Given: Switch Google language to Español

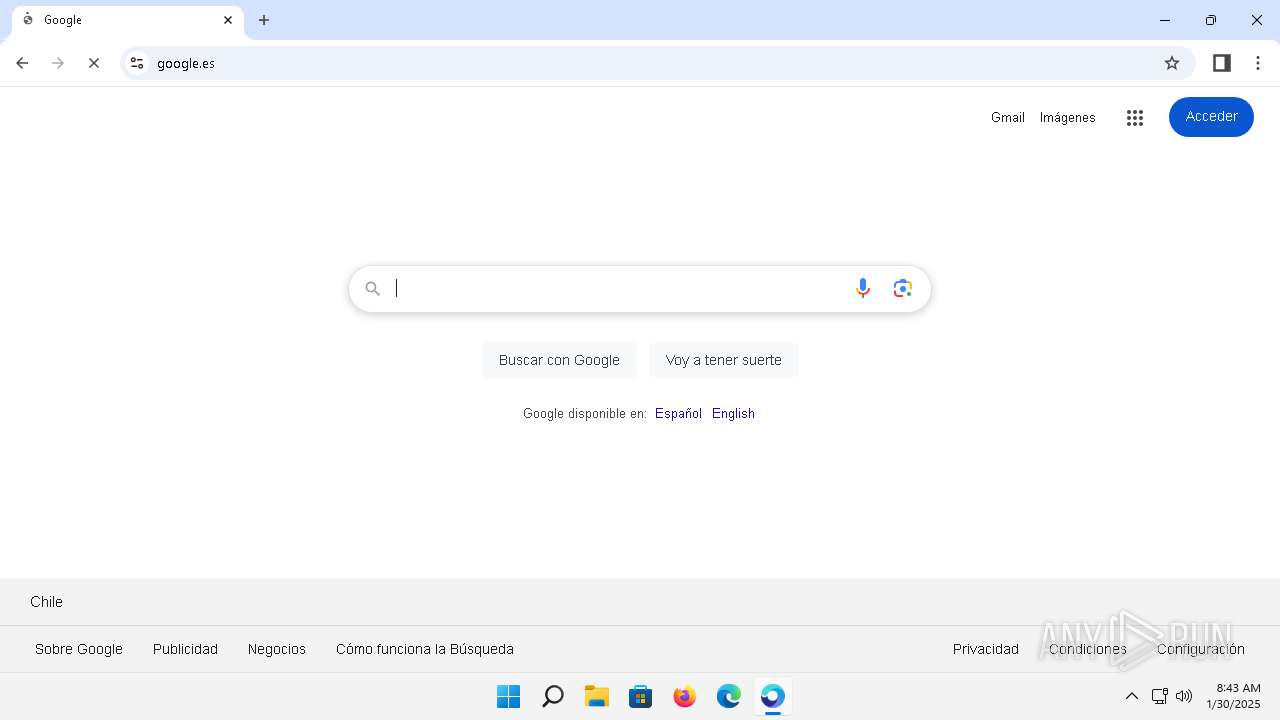Looking at the screenshot, I should (x=678, y=413).
